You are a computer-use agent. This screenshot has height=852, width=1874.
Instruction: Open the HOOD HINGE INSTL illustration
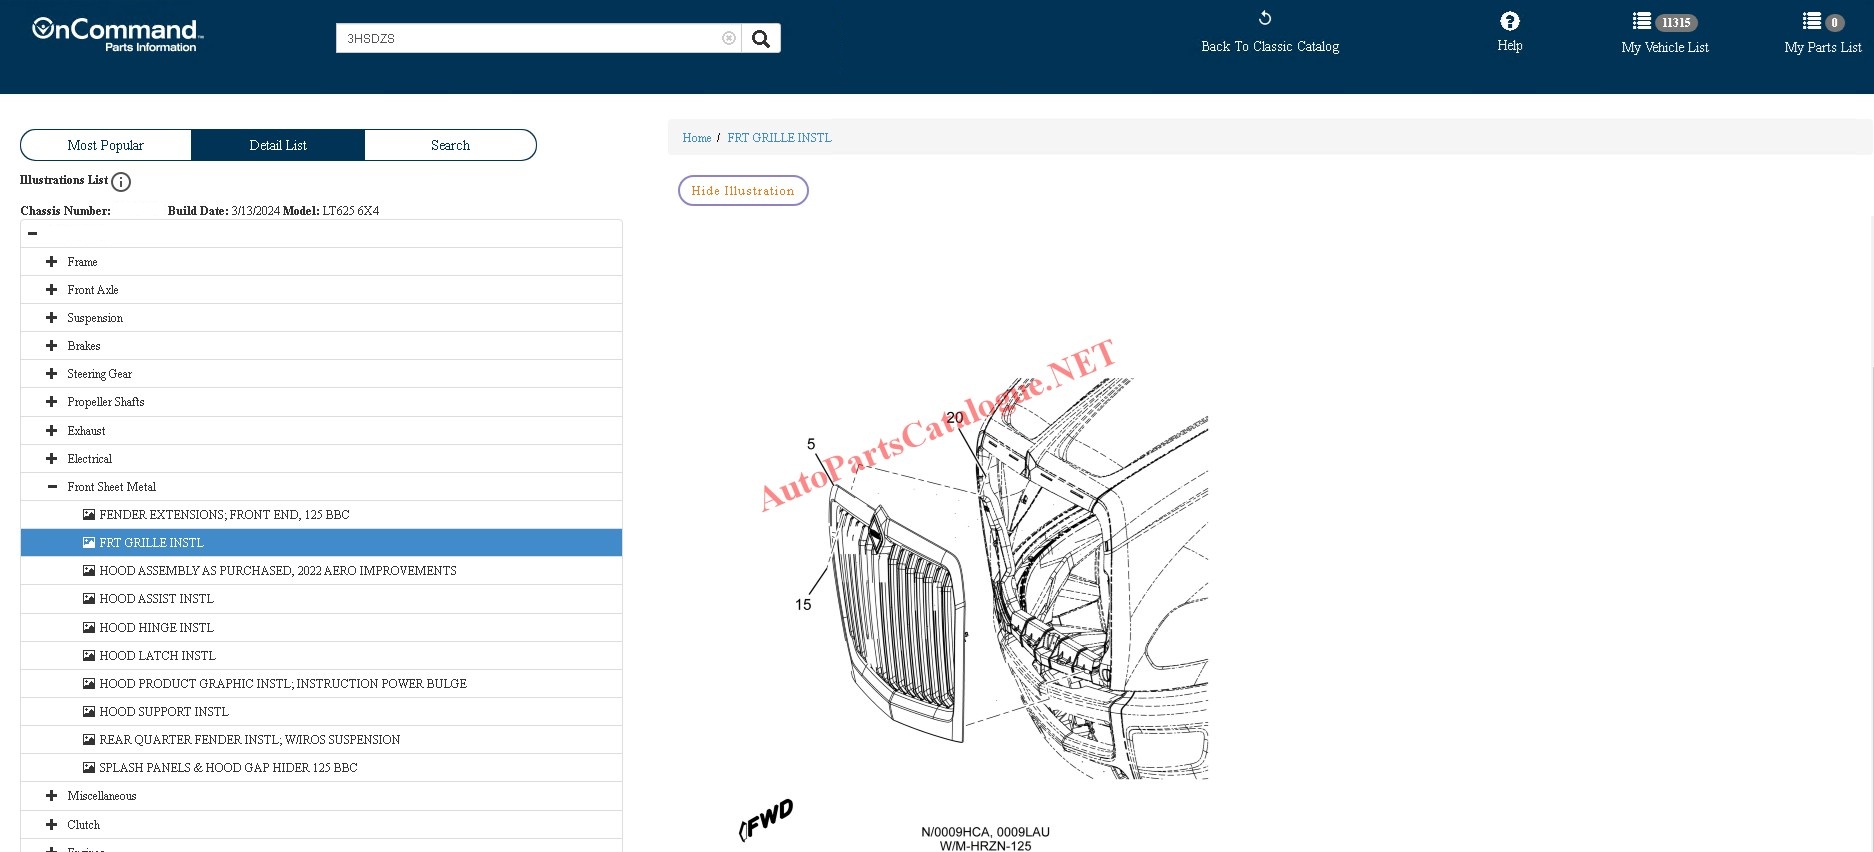click(156, 628)
